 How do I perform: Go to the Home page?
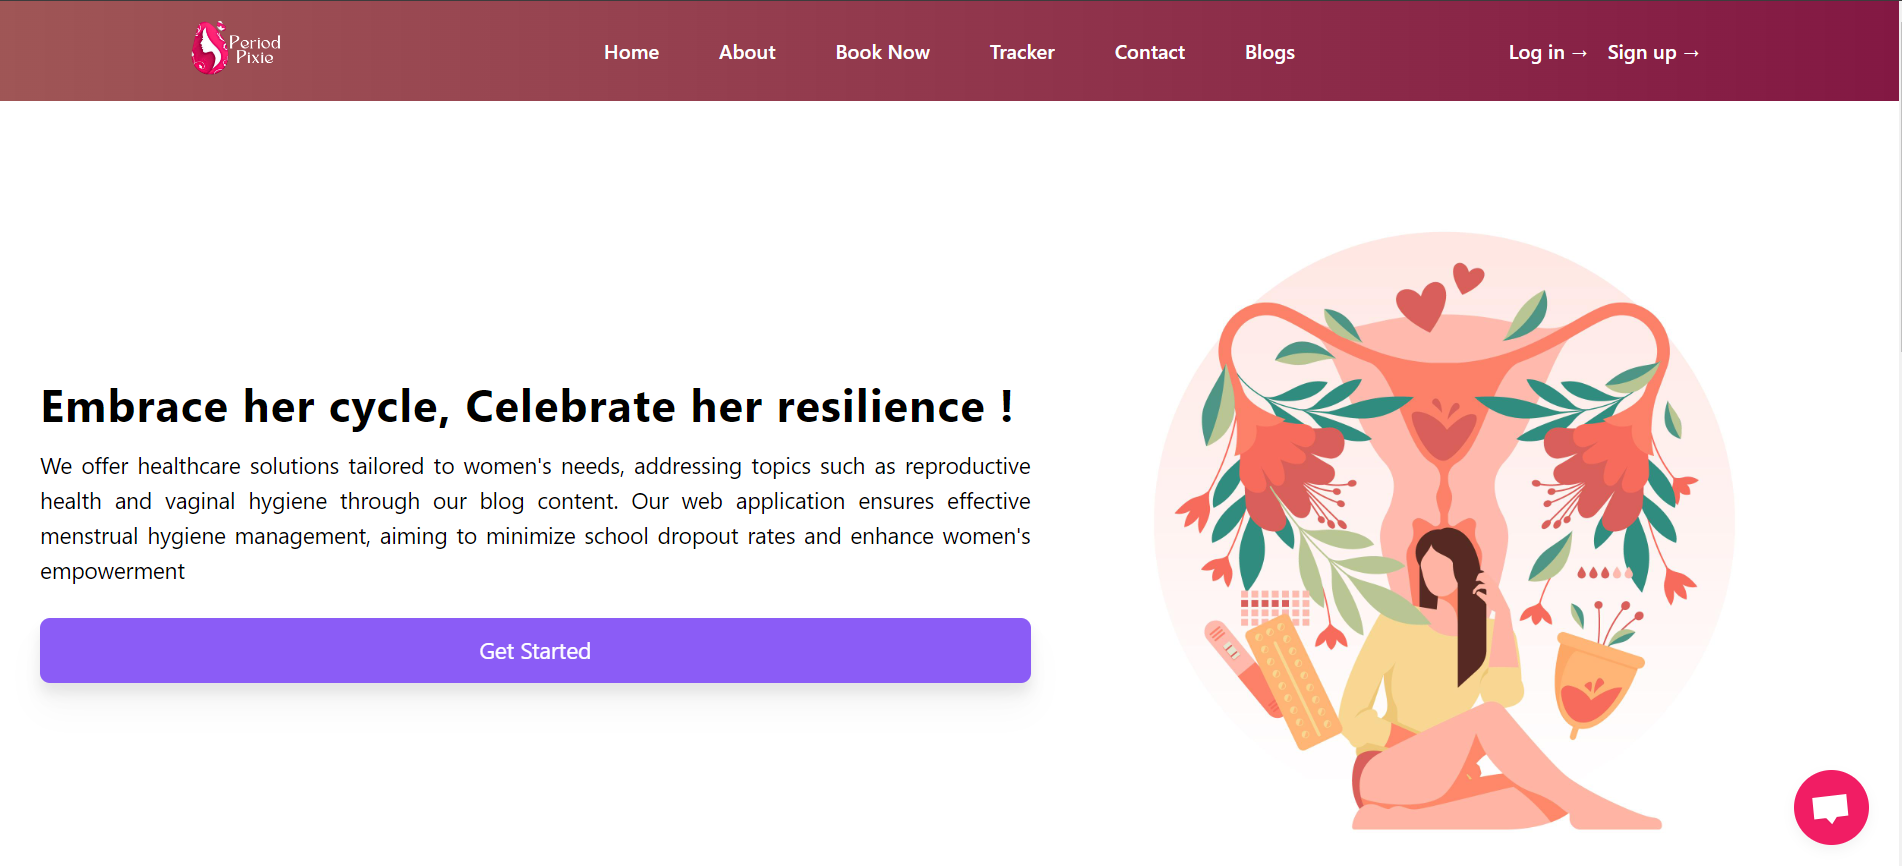point(631,52)
